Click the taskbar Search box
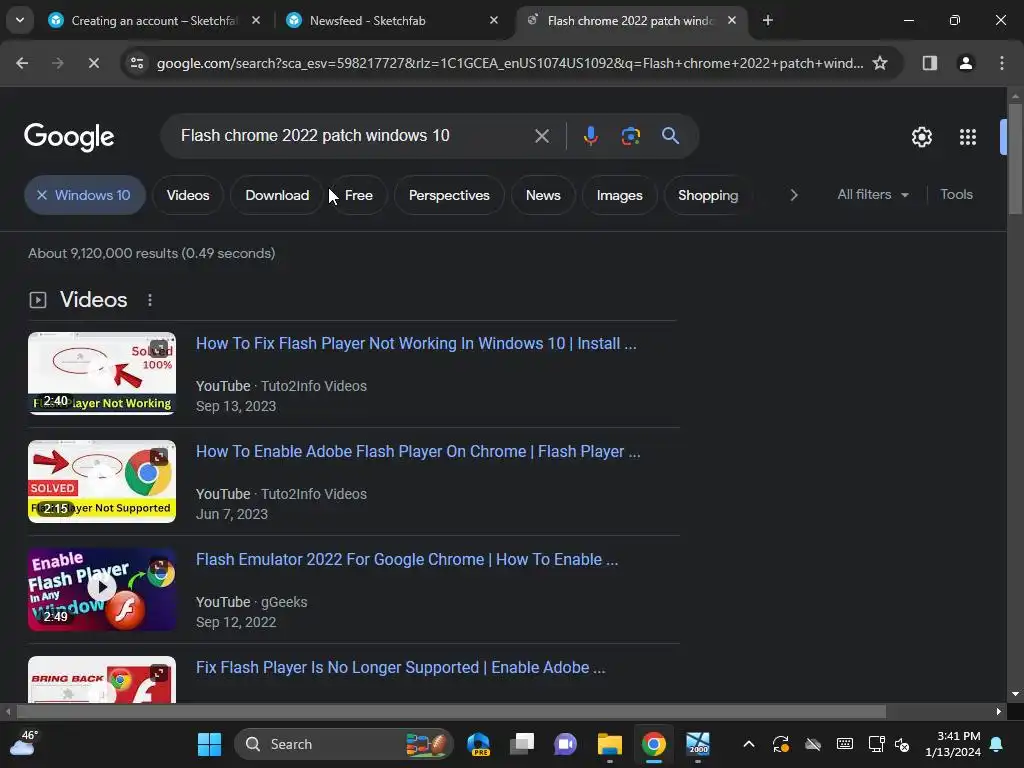The width and height of the screenshot is (1024, 768). point(344,744)
